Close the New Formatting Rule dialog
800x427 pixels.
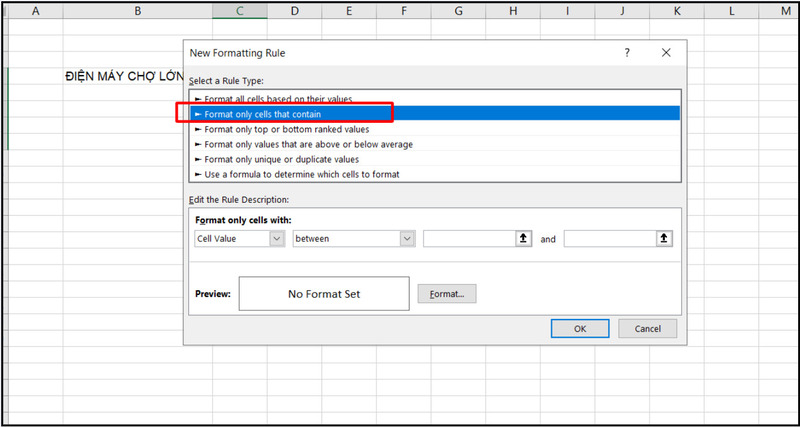coord(666,52)
